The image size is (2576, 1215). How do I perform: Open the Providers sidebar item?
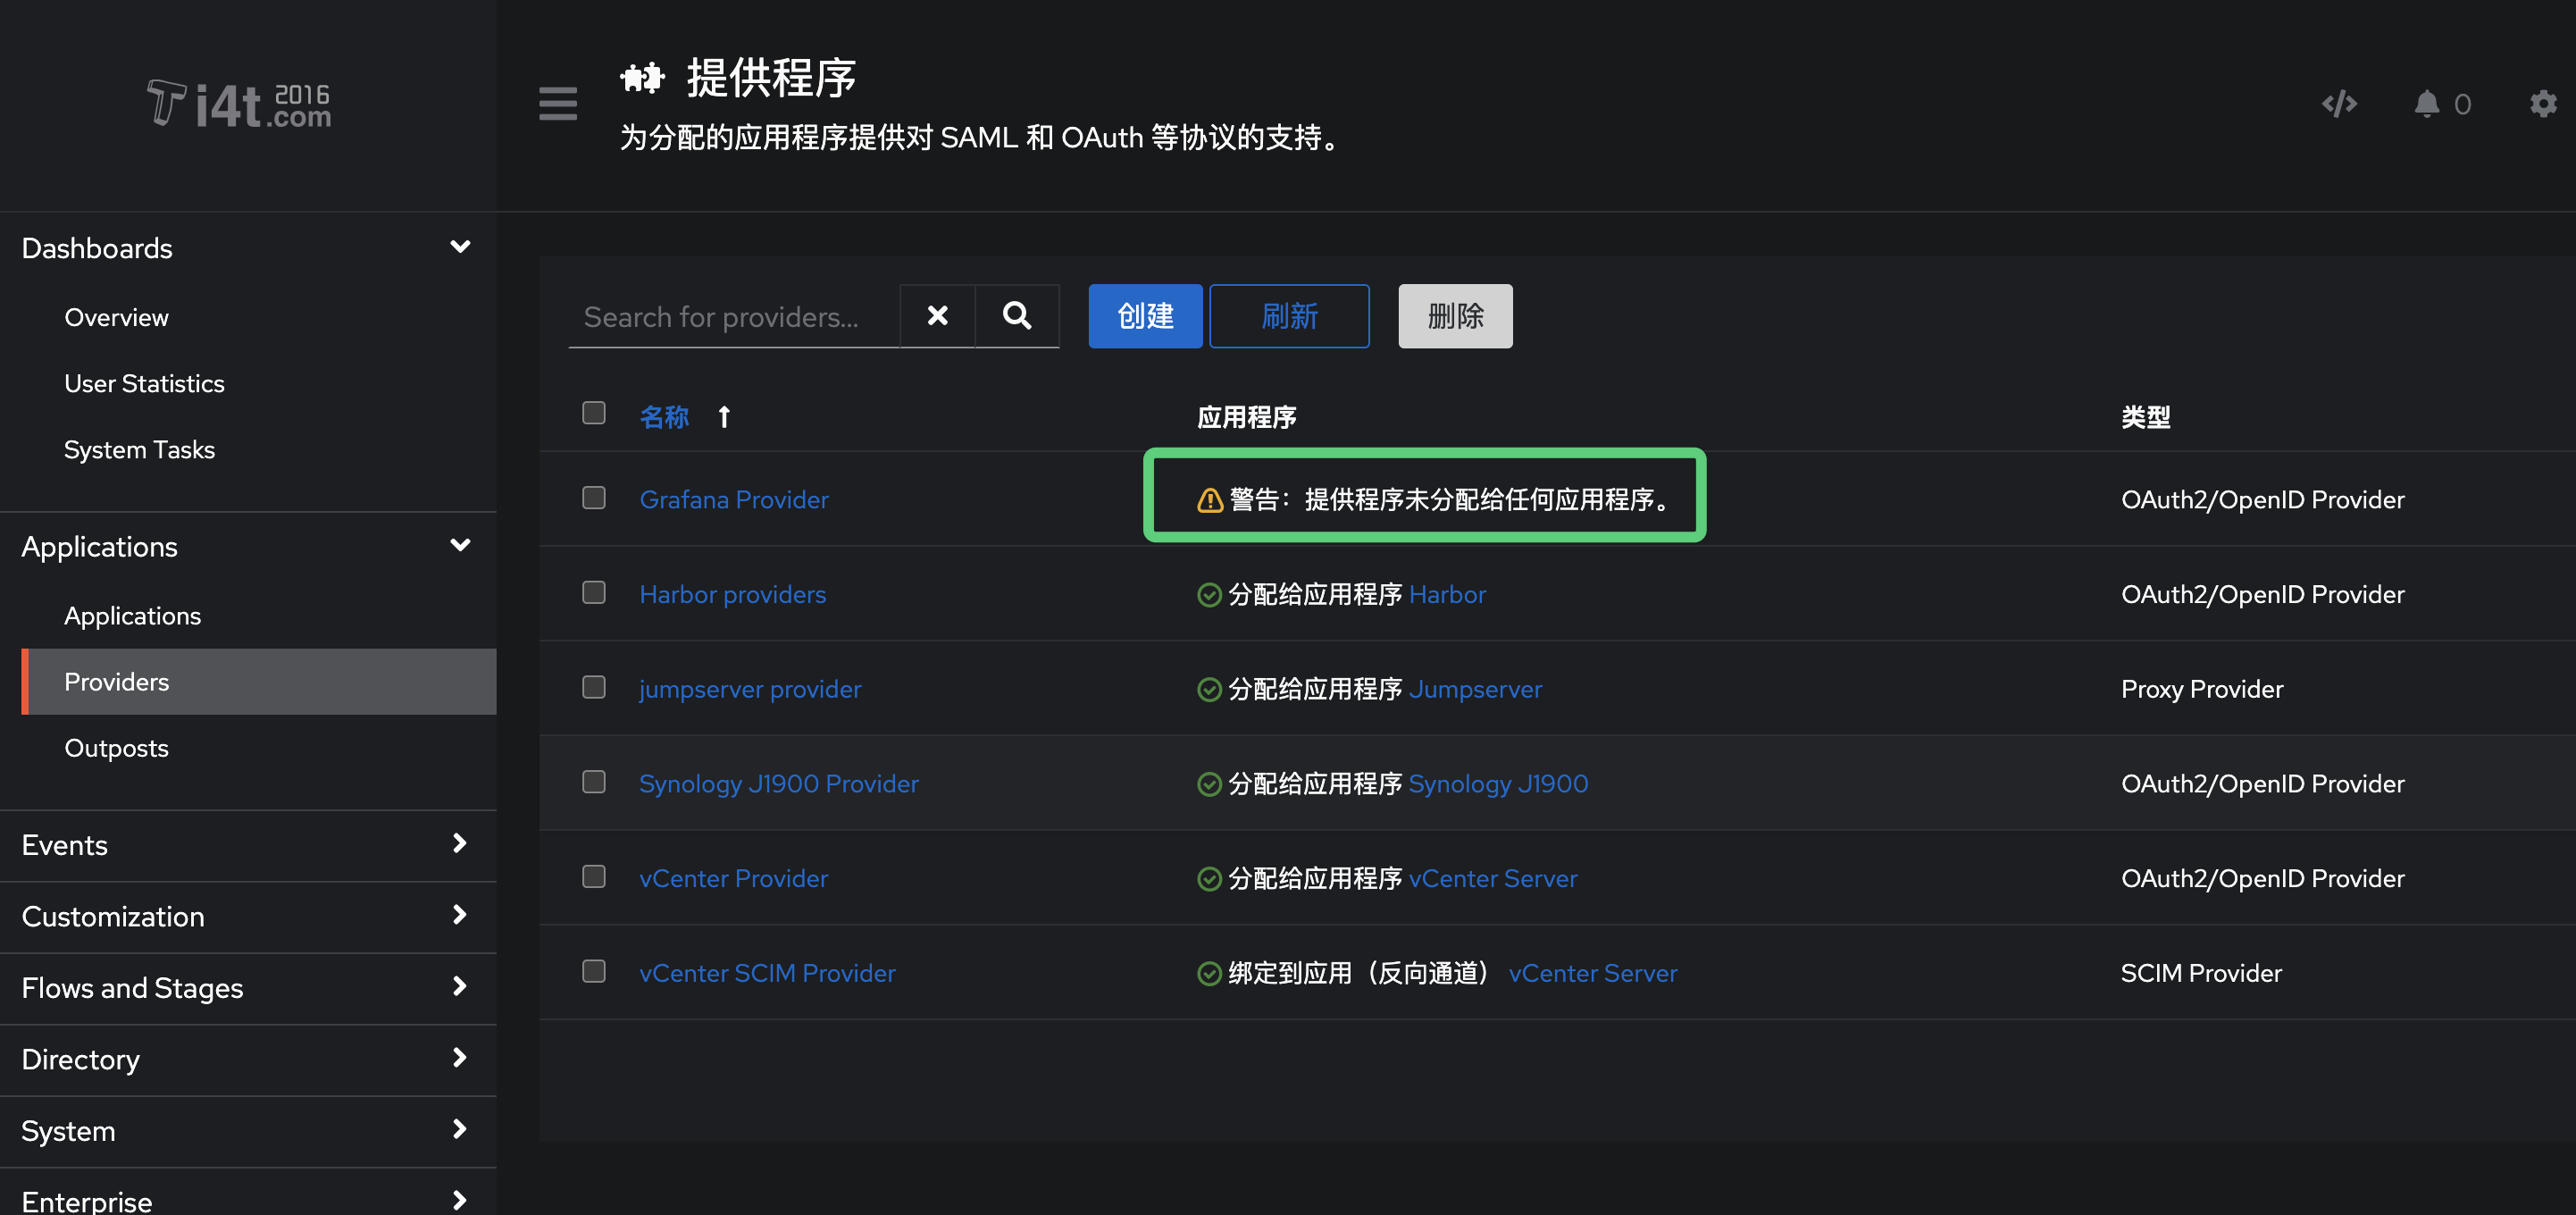(117, 681)
